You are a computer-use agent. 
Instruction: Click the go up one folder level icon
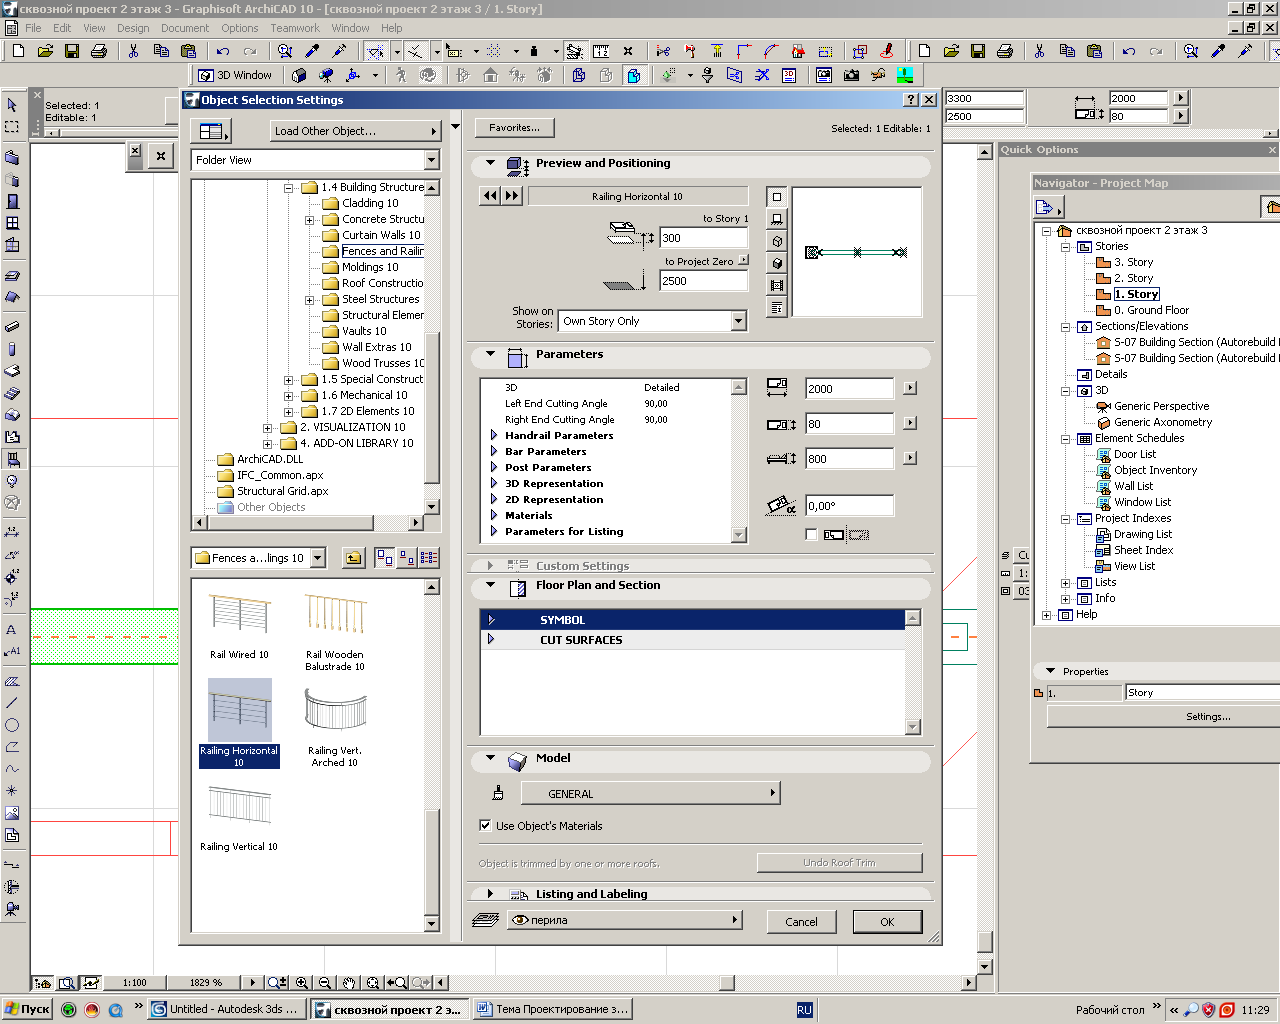(354, 558)
